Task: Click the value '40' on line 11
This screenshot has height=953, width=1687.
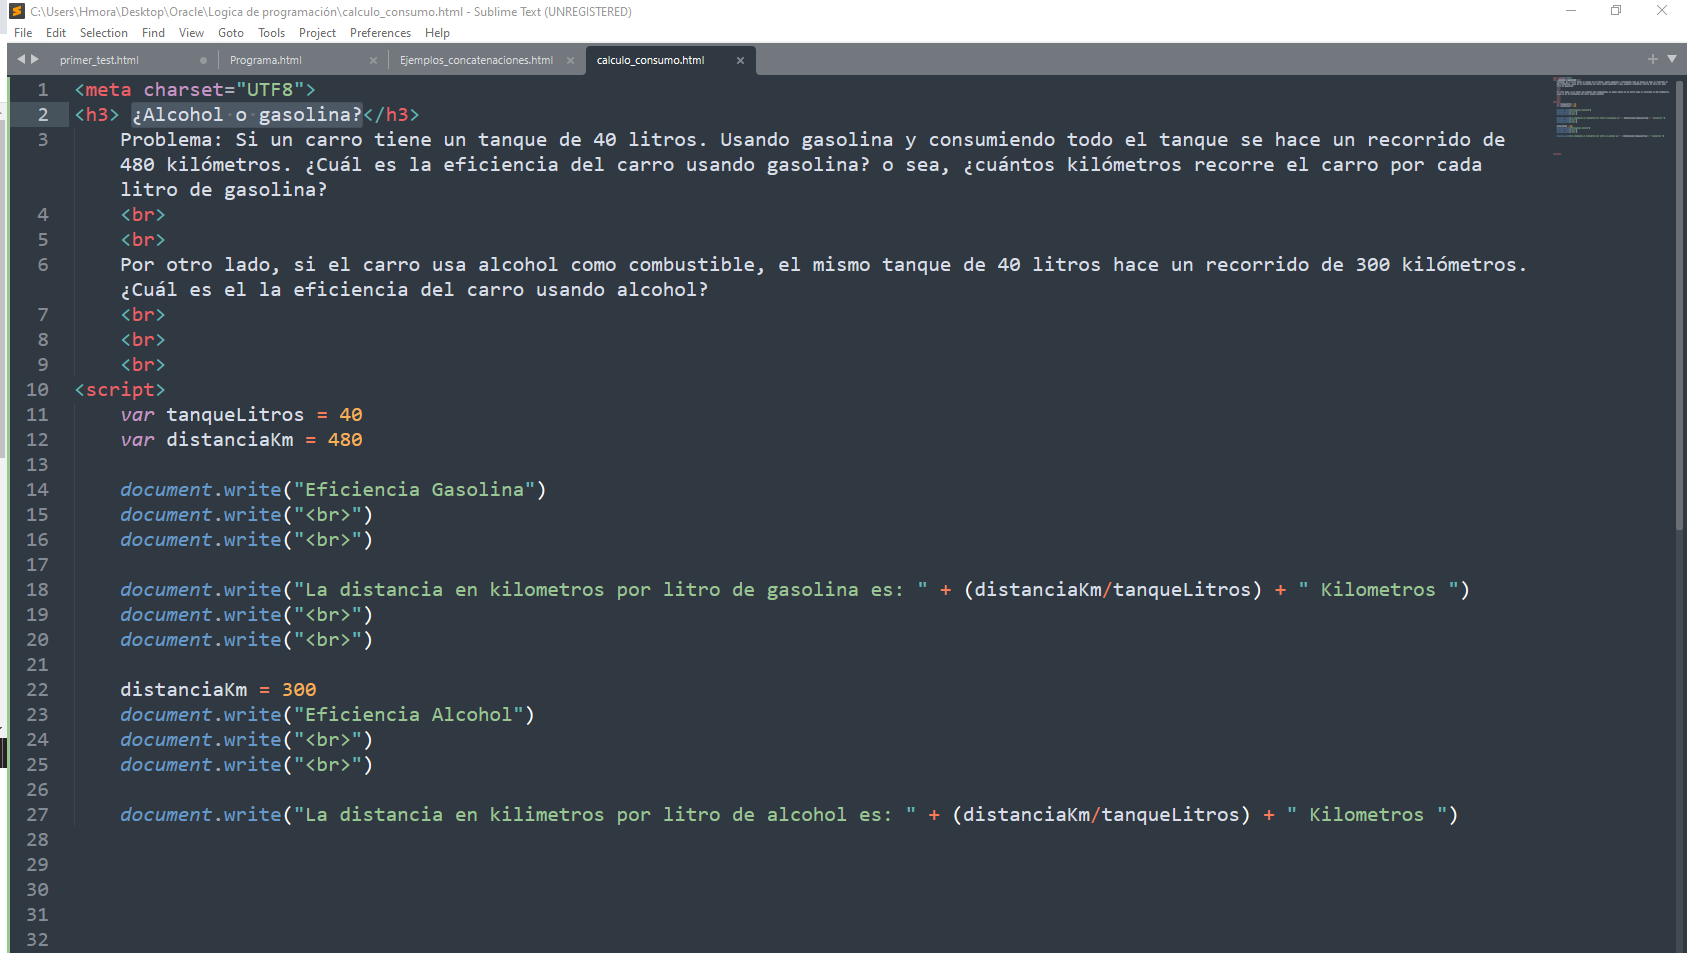Action: (x=351, y=414)
